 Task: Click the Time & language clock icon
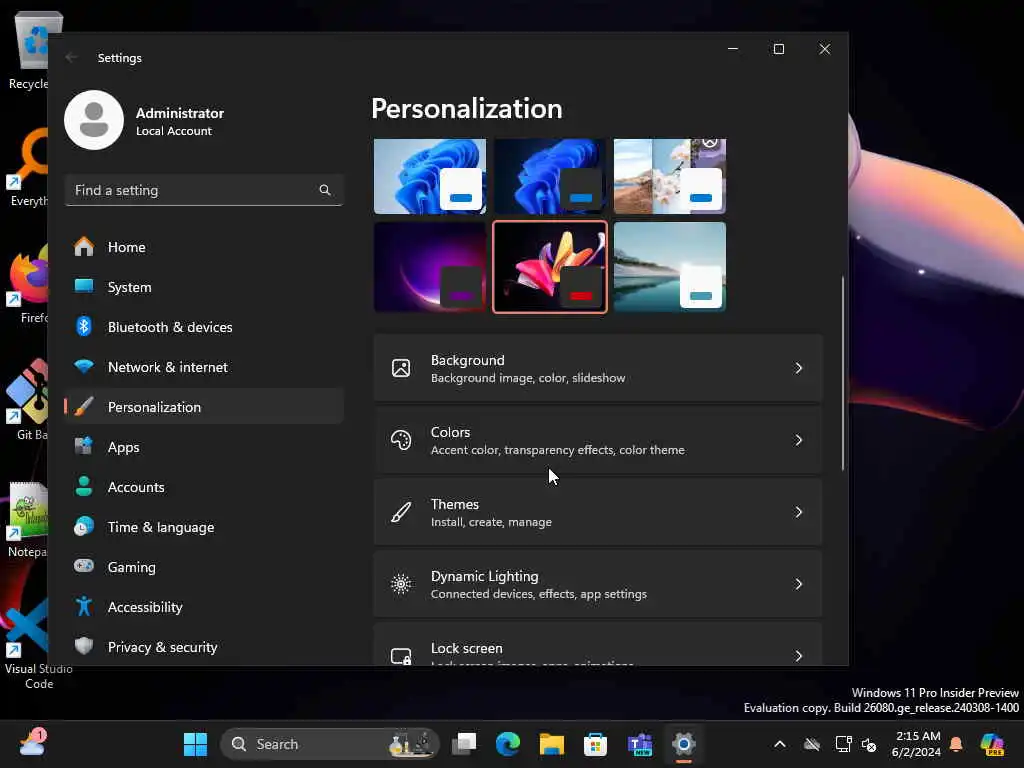click(84, 526)
